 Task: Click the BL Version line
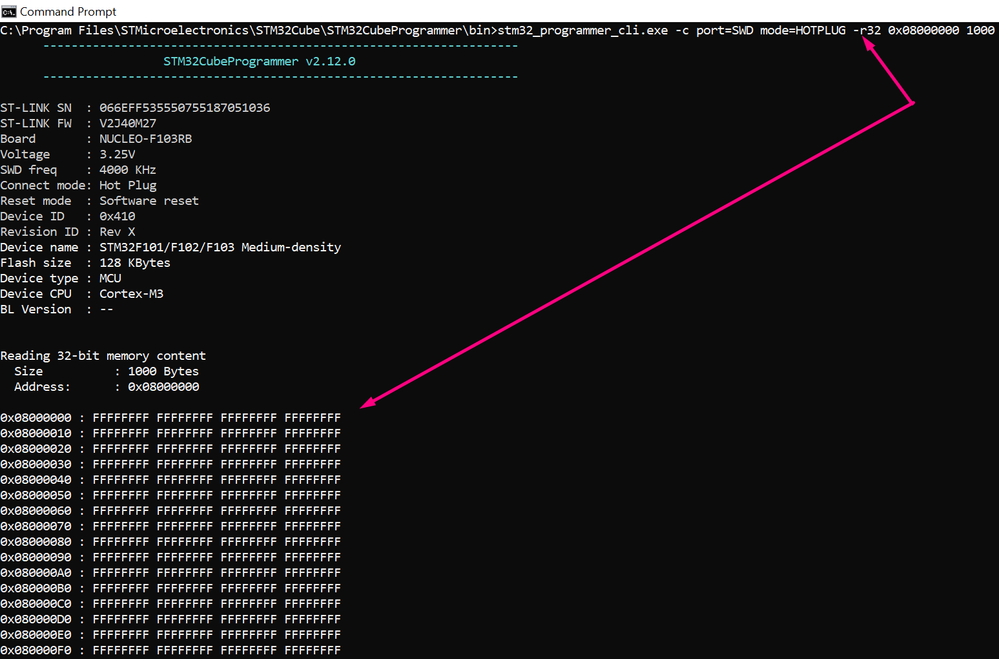57,309
